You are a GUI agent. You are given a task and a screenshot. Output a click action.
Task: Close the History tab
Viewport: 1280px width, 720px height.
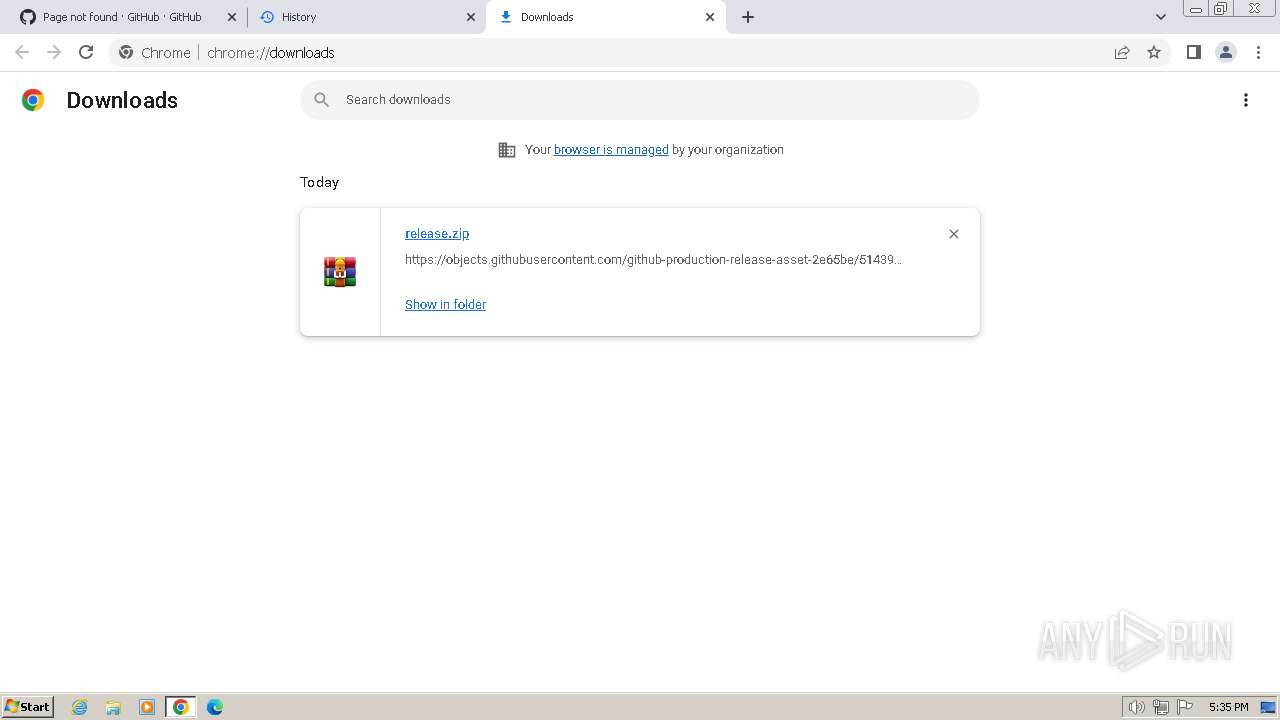(471, 17)
